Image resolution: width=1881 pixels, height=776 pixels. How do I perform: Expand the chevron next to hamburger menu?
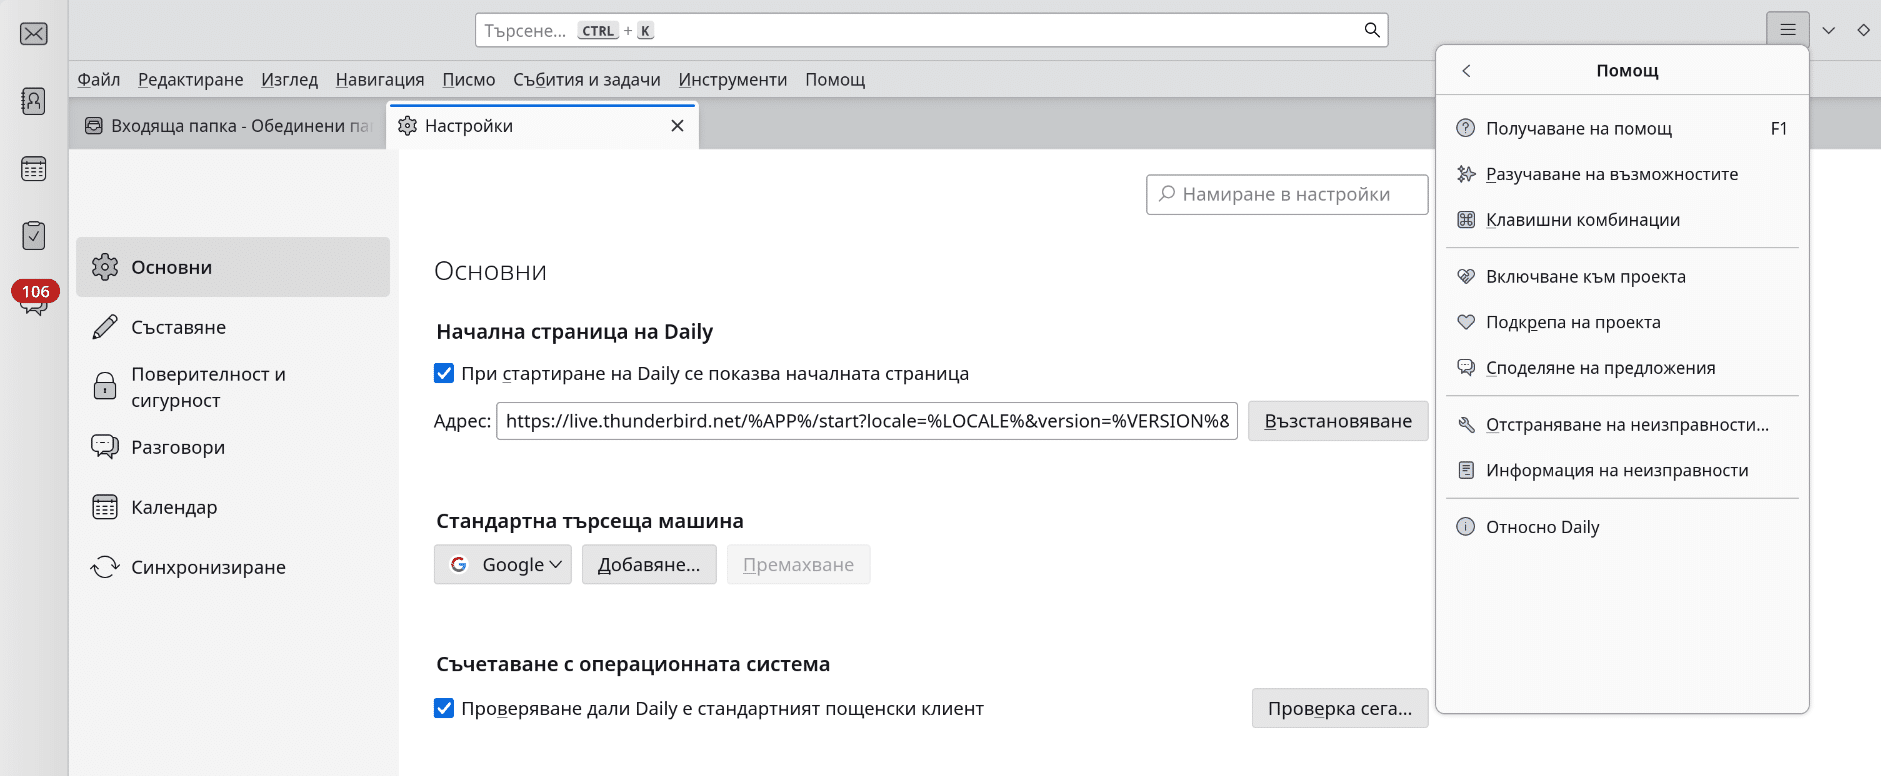coord(1829,30)
